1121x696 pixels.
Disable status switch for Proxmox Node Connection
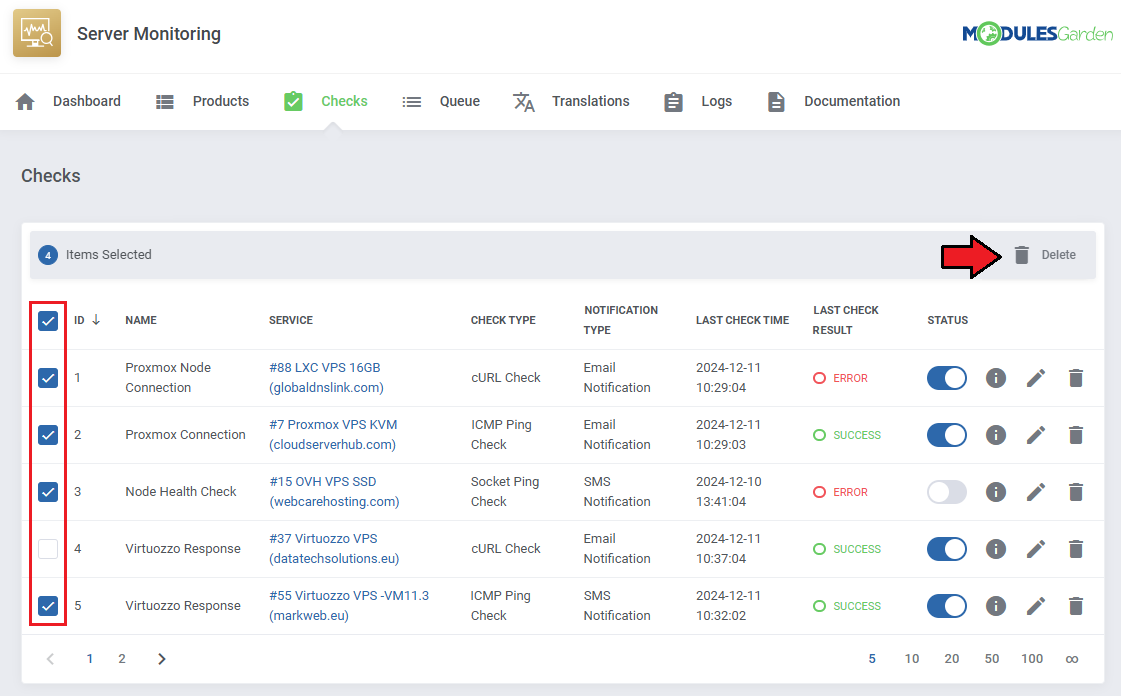[x=947, y=378]
